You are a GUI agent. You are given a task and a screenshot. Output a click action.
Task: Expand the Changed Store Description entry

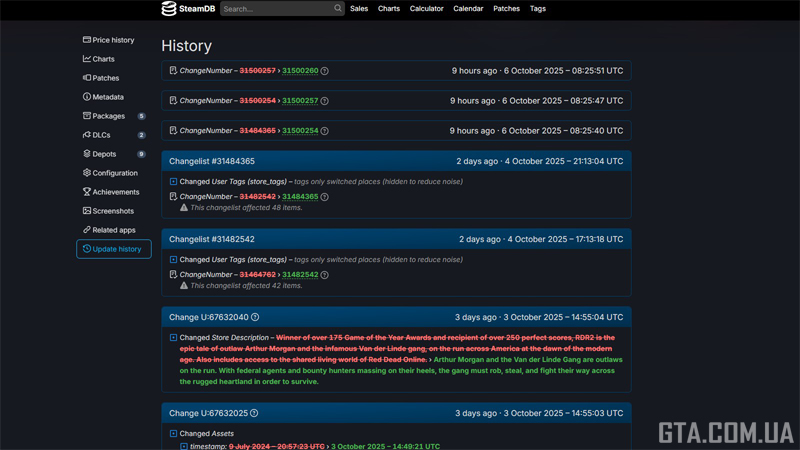click(173, 338)
